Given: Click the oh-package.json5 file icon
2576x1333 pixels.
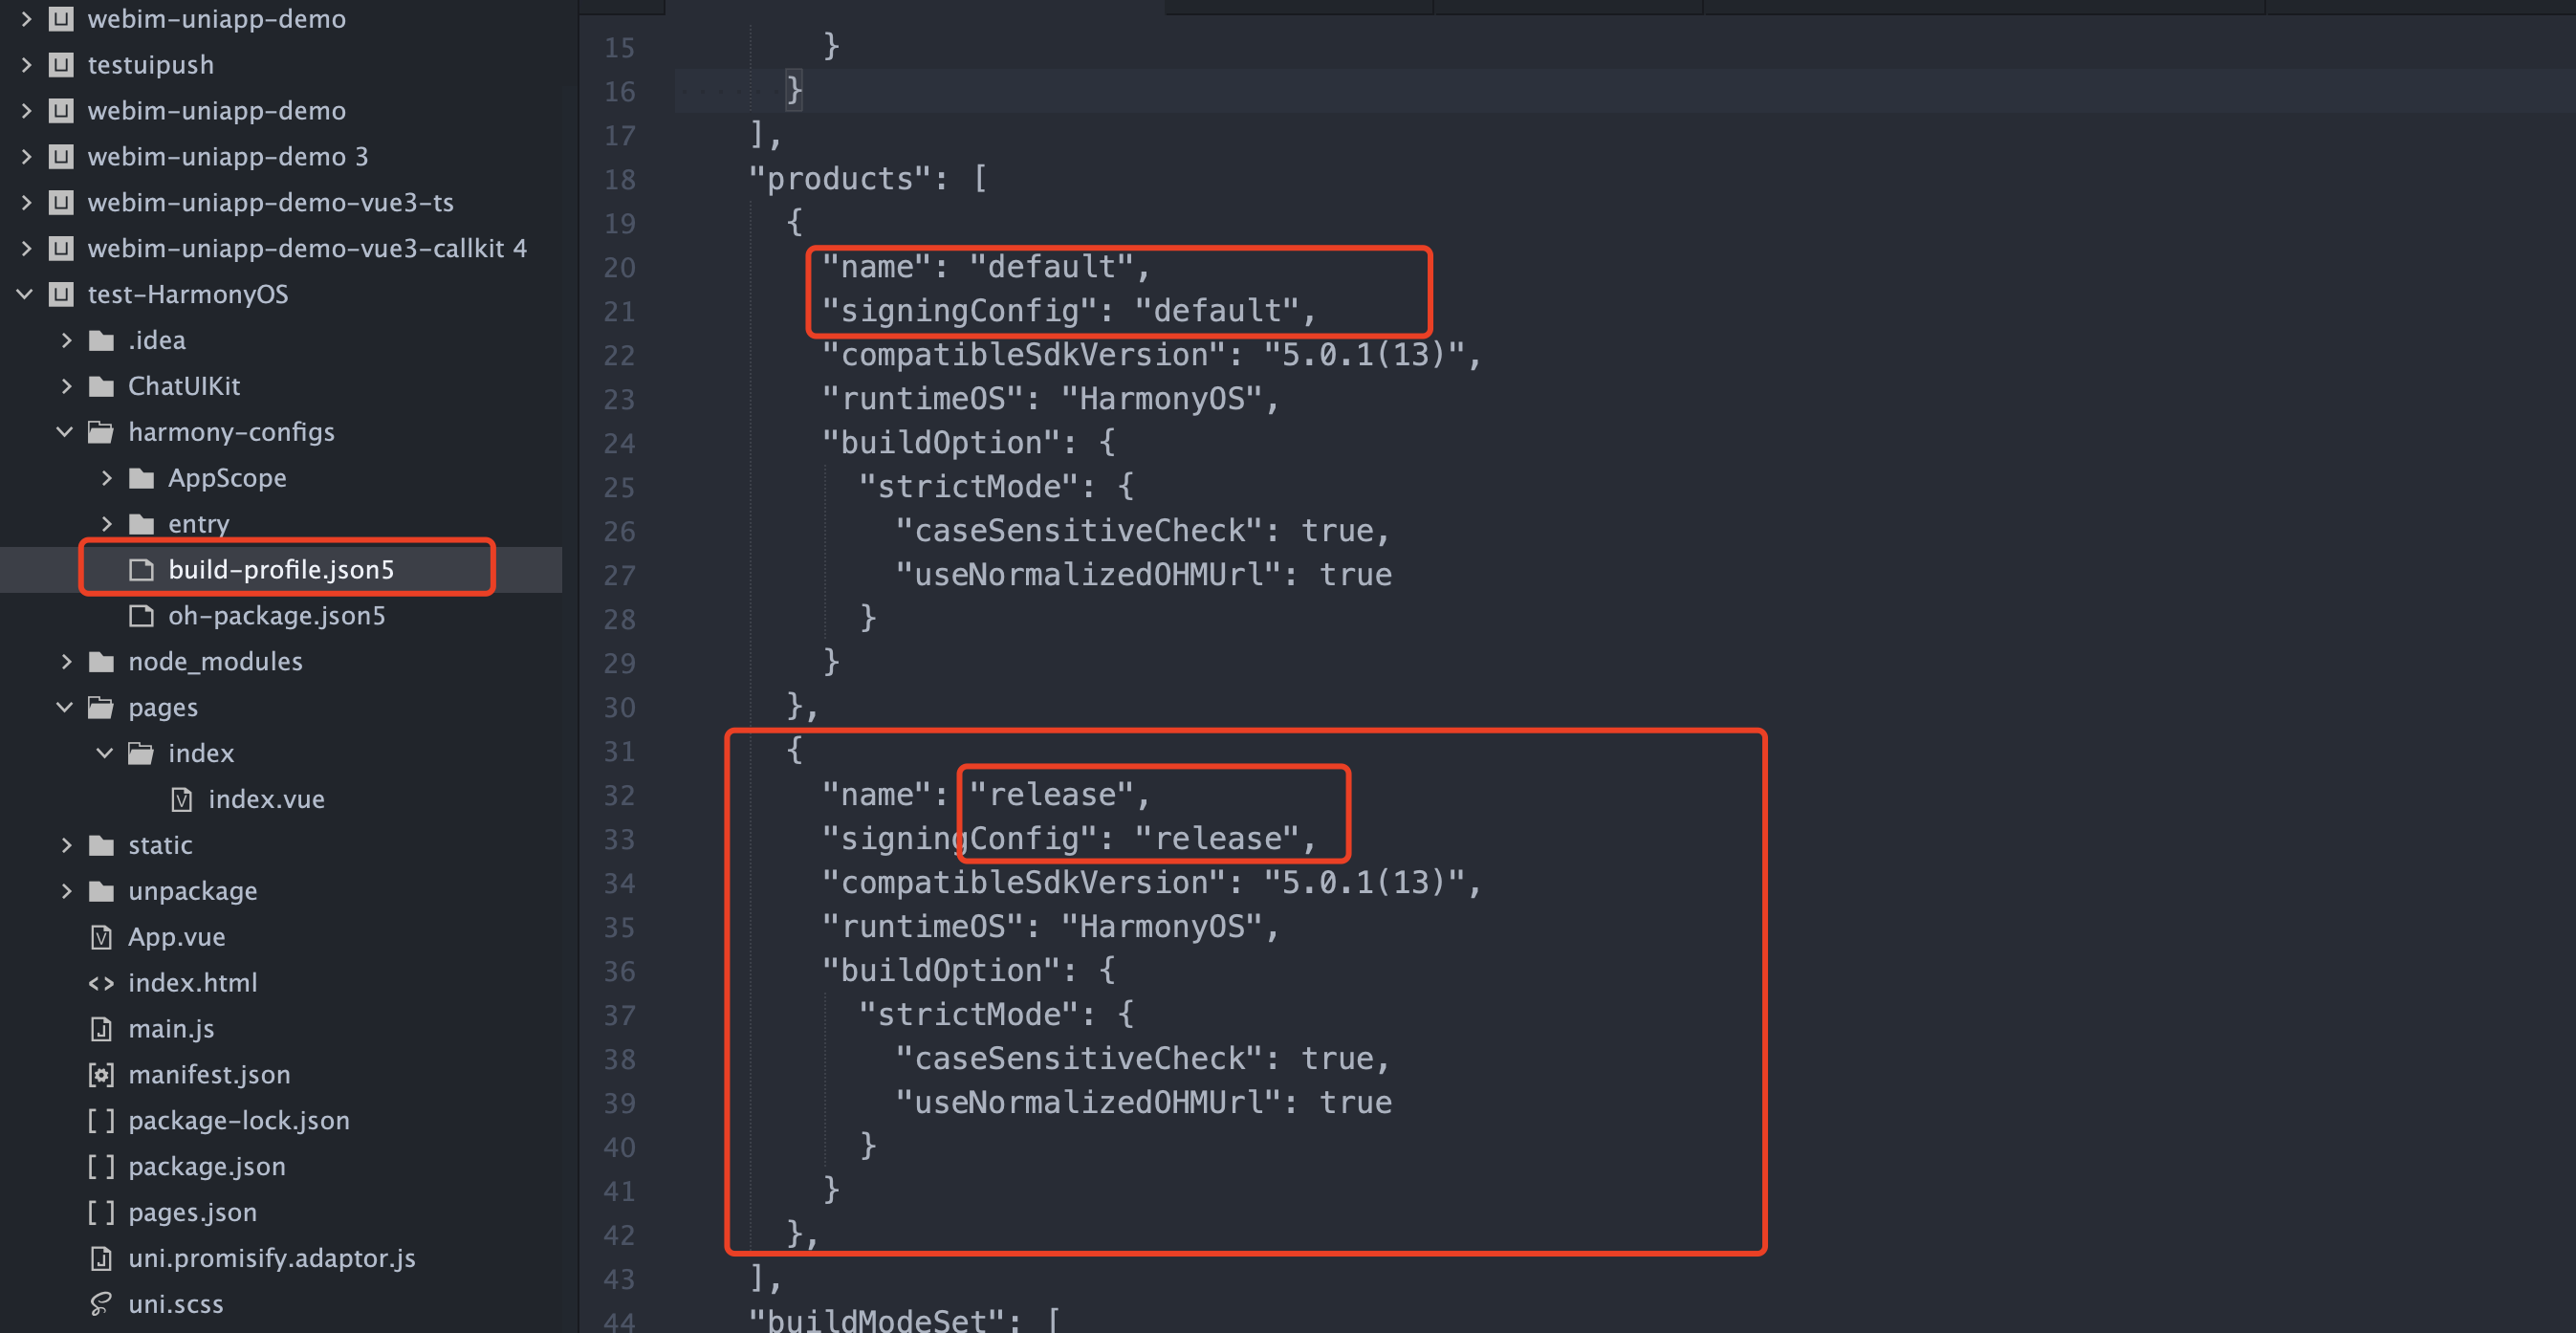Looking at the screenshot, I should click(x=141, y=616).
